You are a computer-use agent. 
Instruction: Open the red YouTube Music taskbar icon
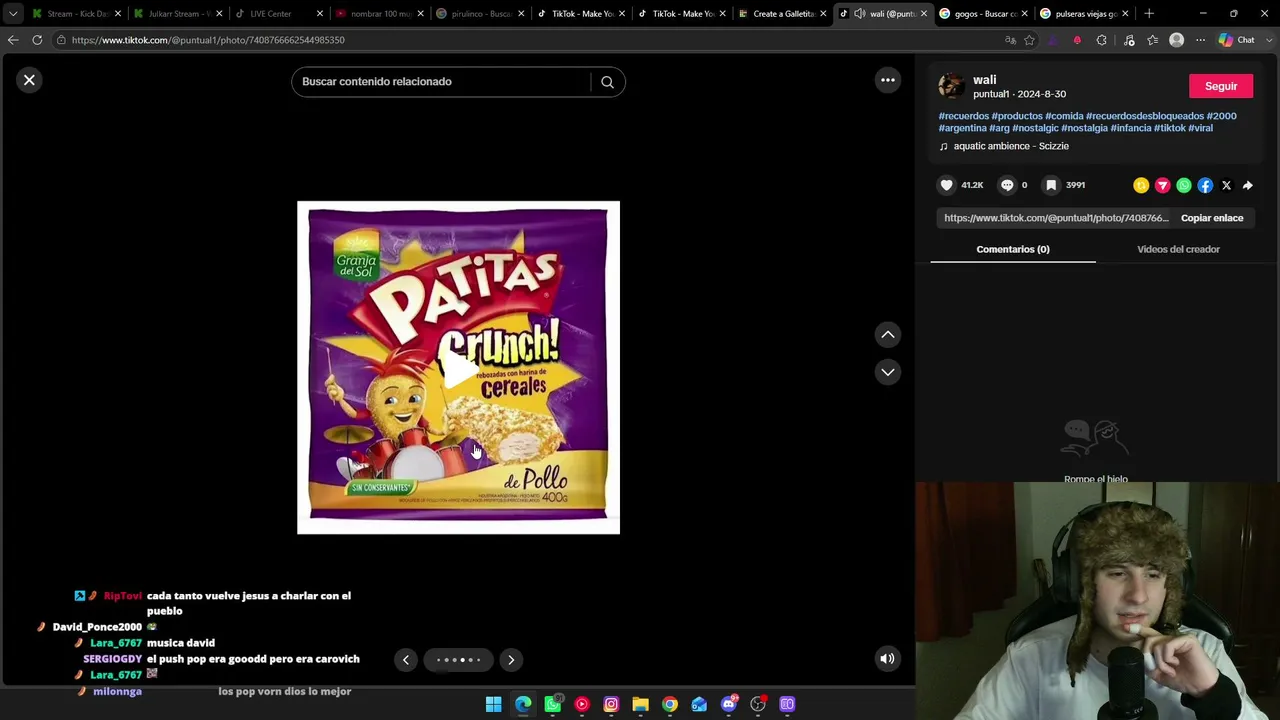[x=582, y=704]
